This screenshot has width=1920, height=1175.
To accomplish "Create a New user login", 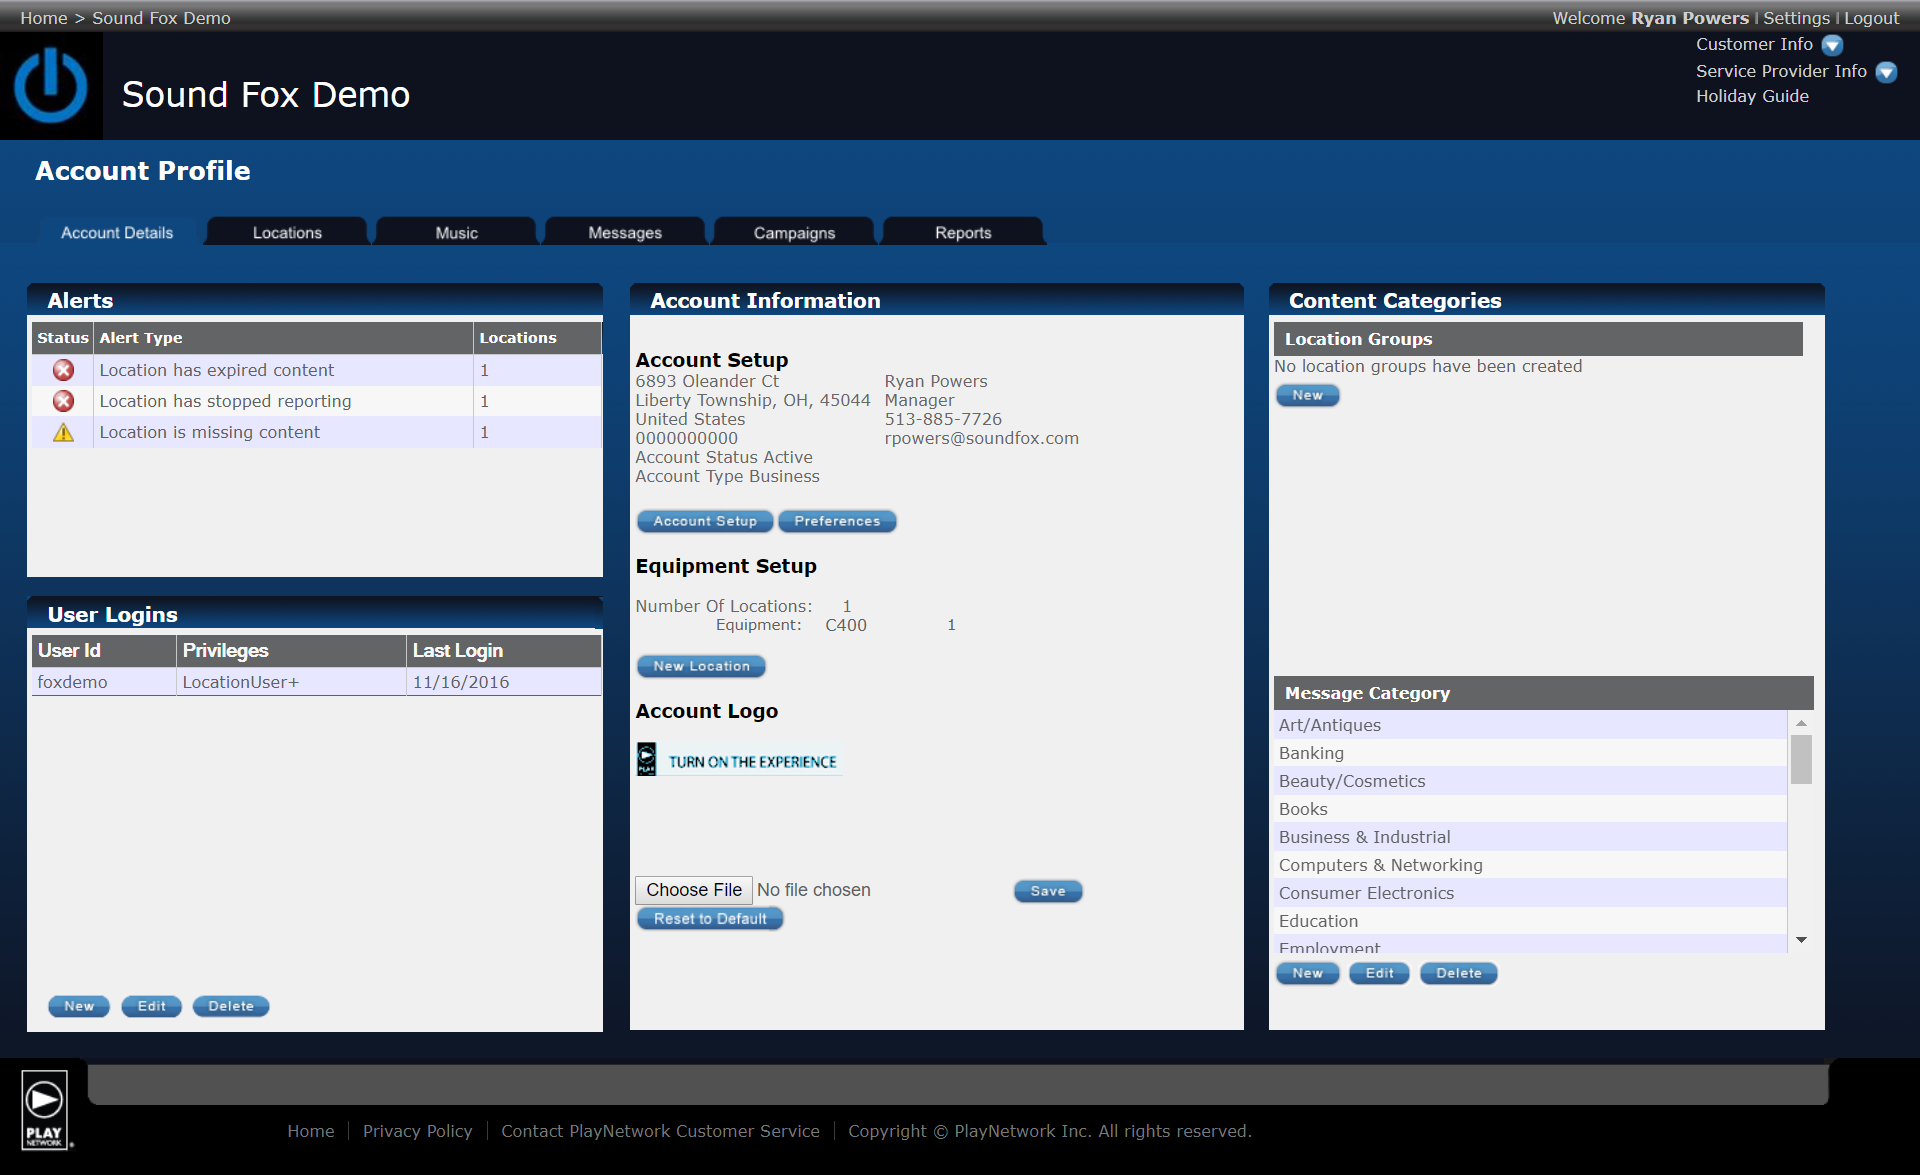I will point(79,1006).
